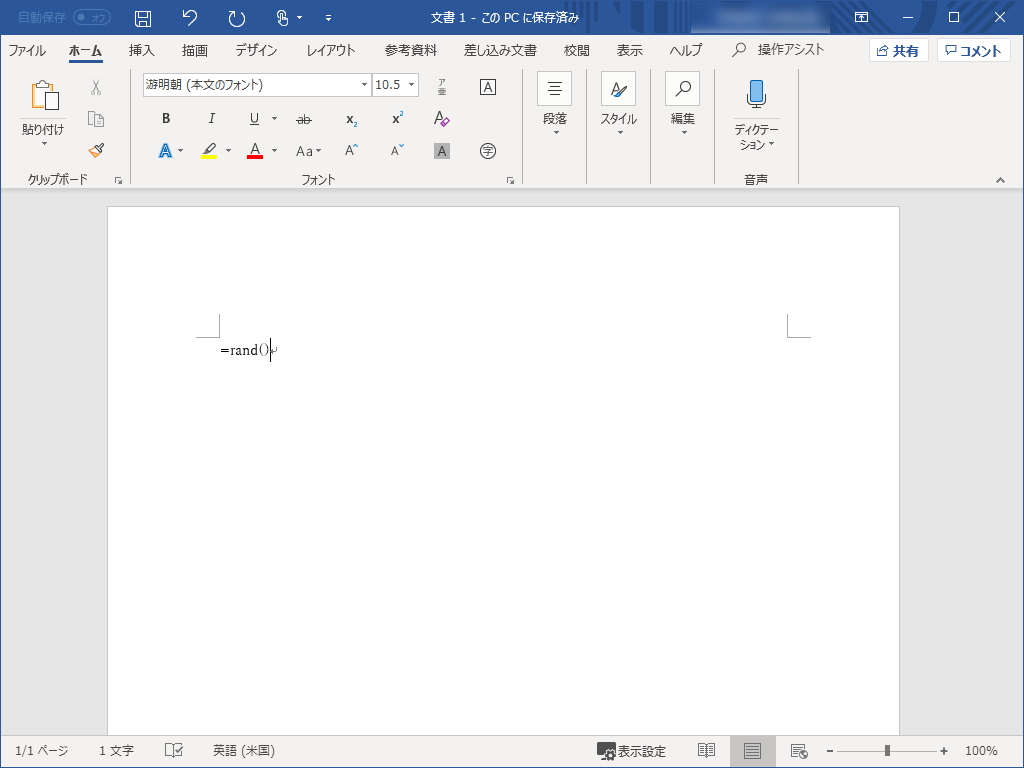Toggle subscript formatting
The width and height of the screenshot is (1024, 768).
[351, 120]
